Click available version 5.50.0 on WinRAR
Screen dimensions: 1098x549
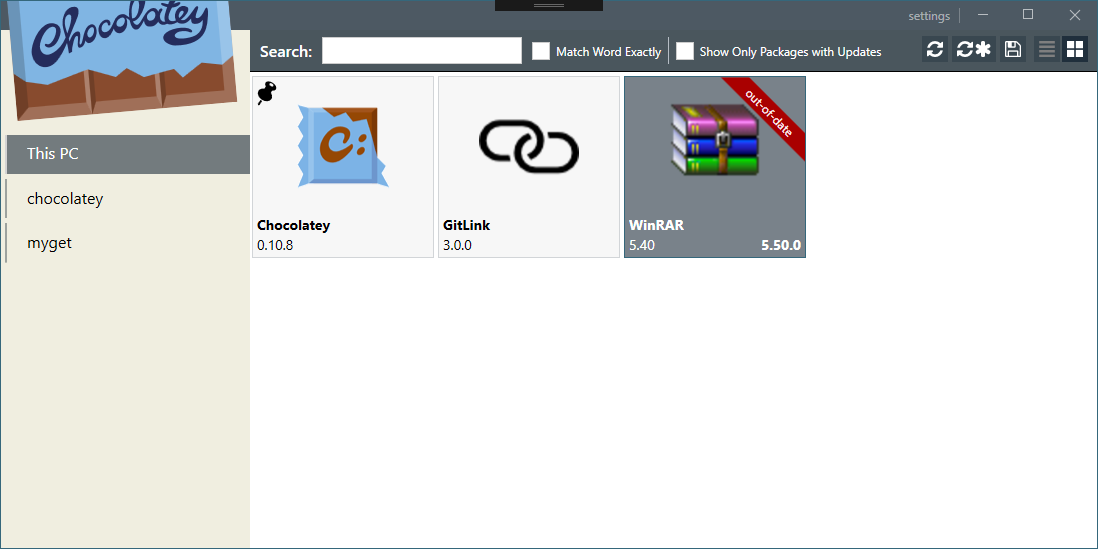point(781,246)
